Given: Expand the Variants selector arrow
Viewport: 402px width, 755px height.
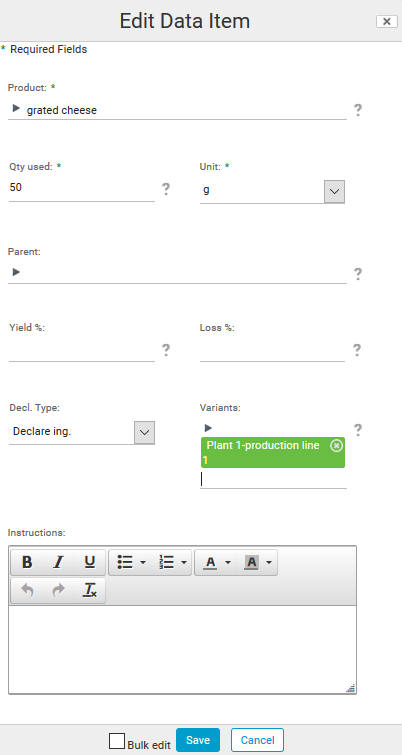Looking at the screenshot, I should click(208, 428).
